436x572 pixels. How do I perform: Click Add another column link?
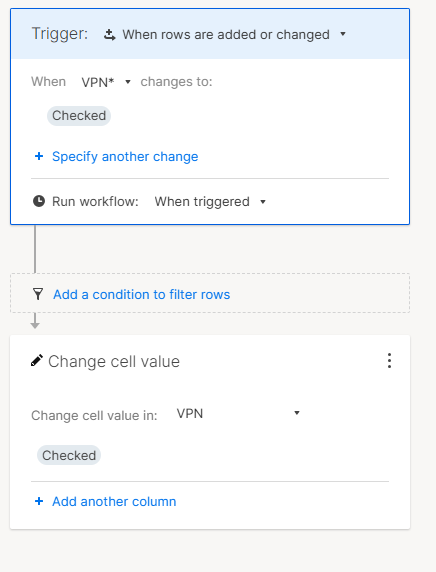click(114, 502)
